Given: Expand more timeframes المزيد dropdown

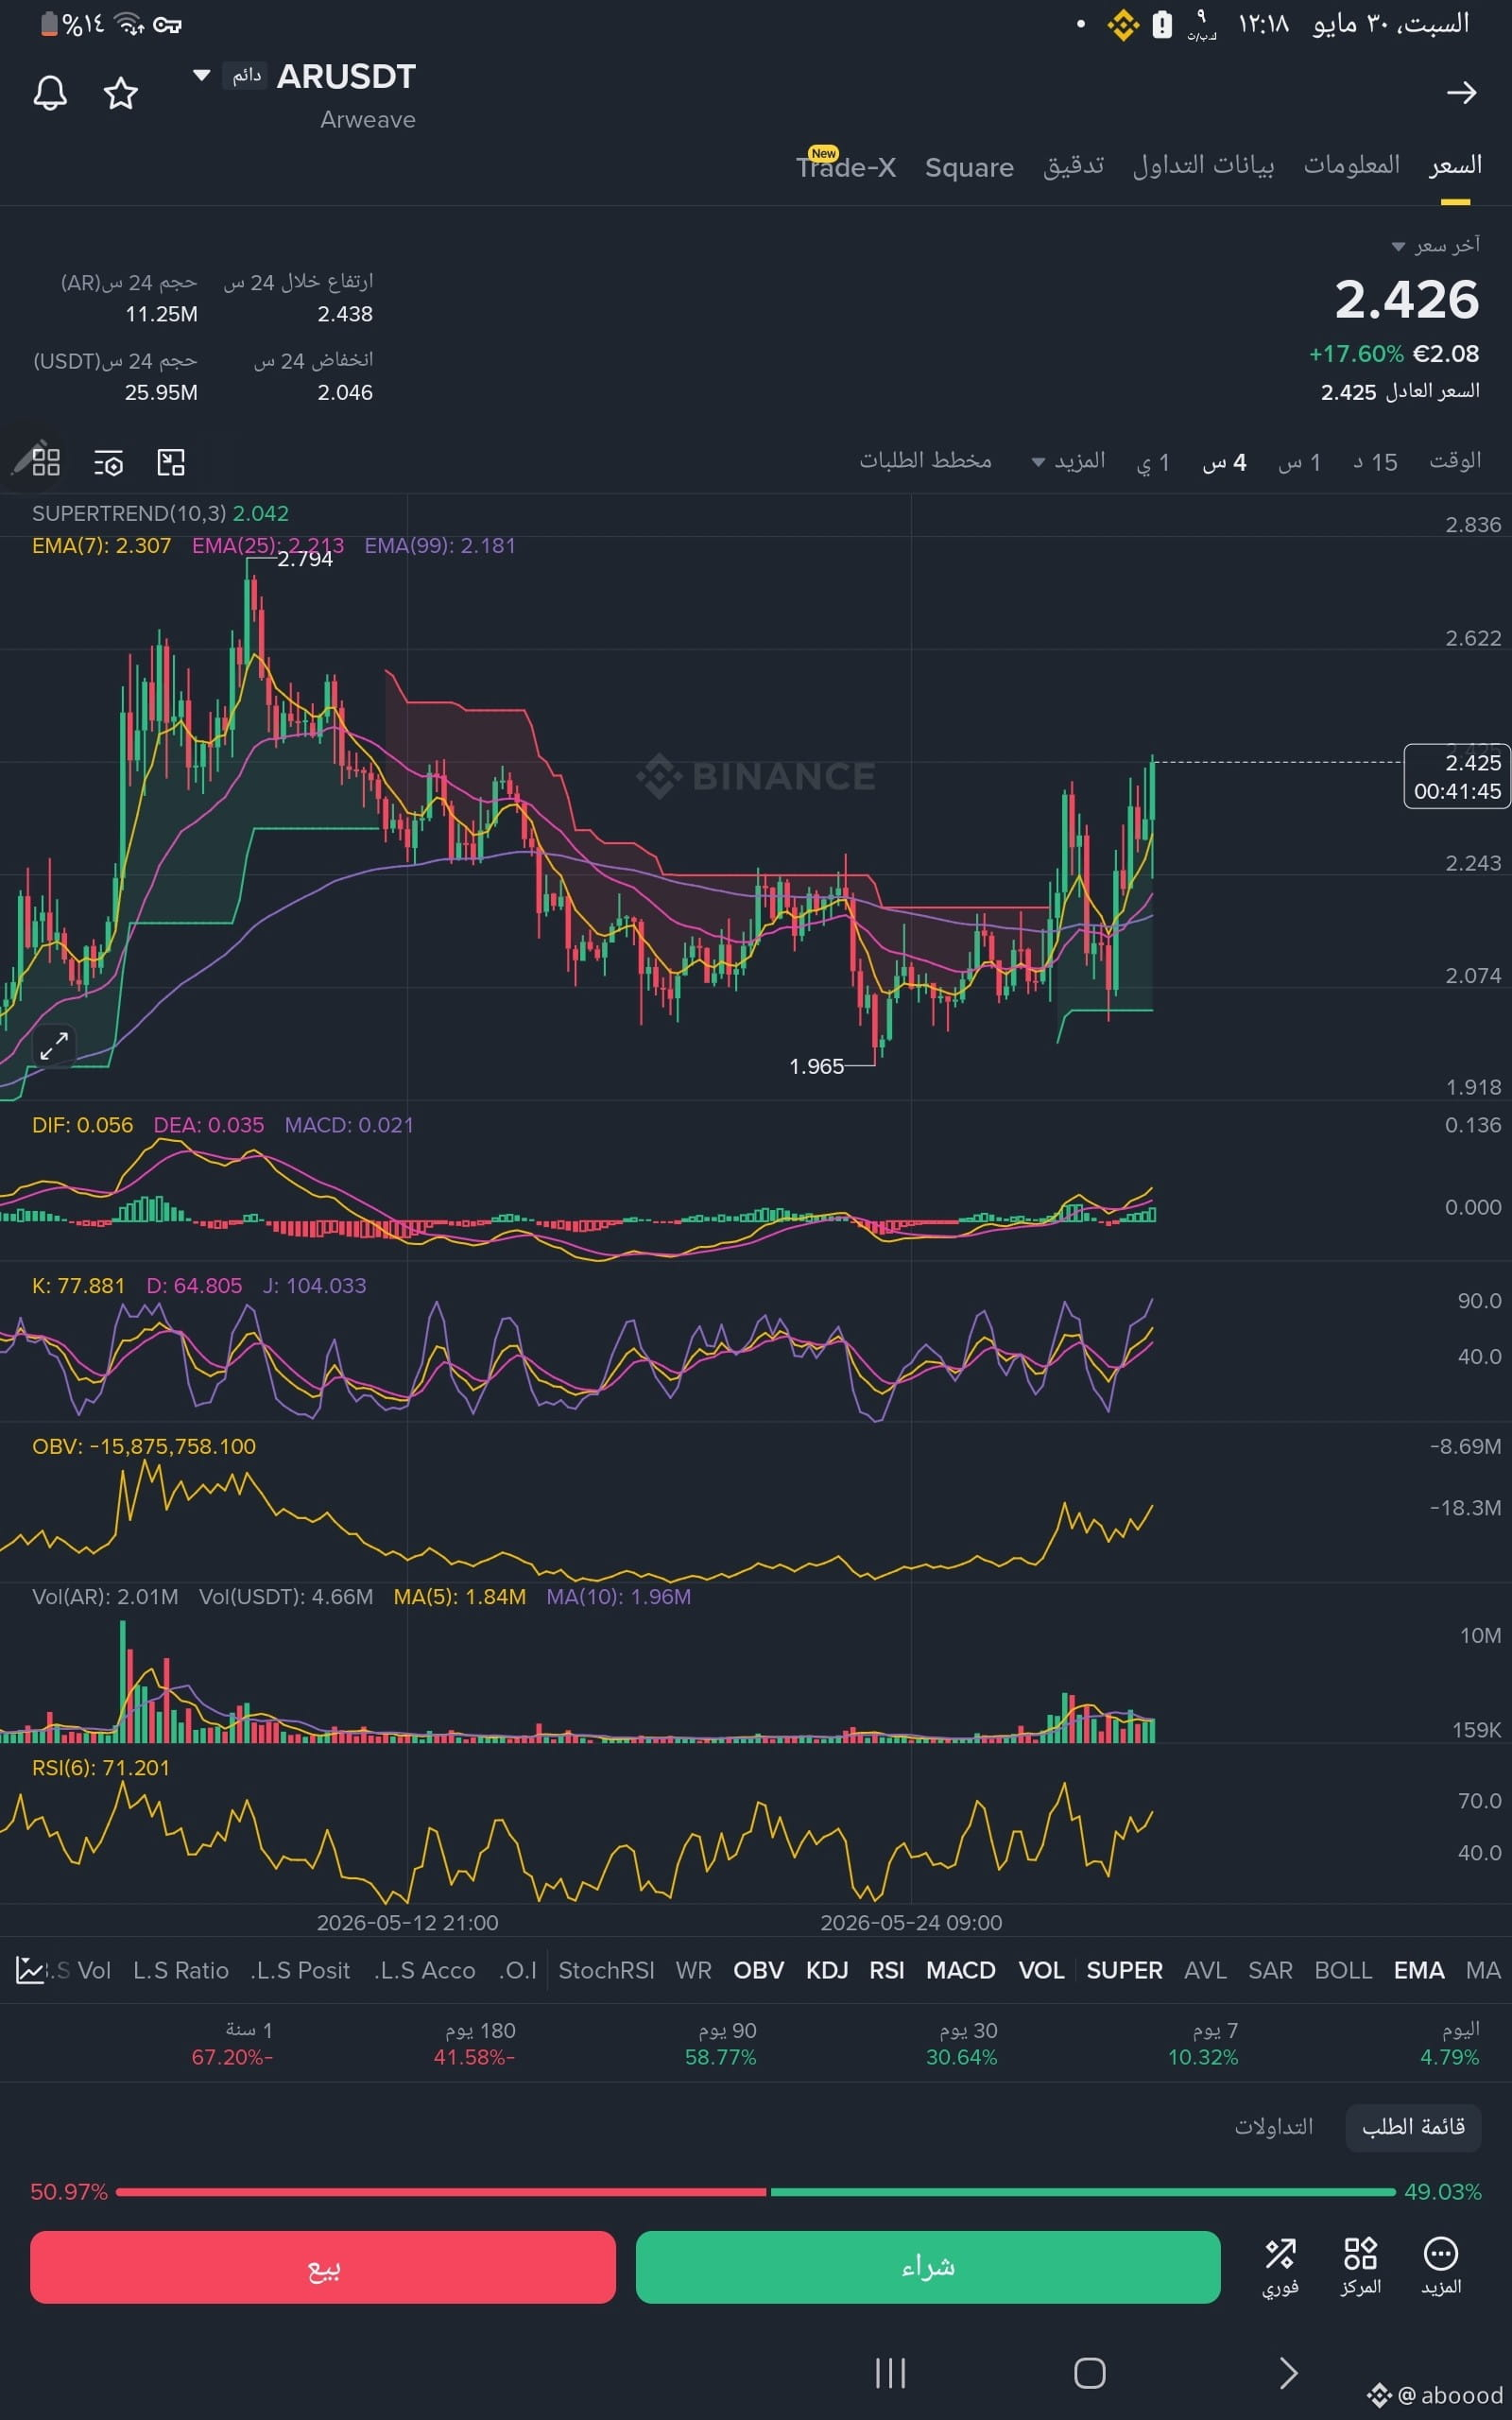Looking at the screenshot, I should pos(1068,461).
